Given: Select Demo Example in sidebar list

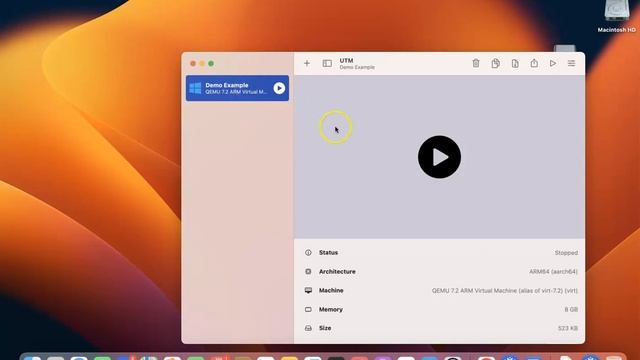Looking at the screenshot, I should point(237,88).
